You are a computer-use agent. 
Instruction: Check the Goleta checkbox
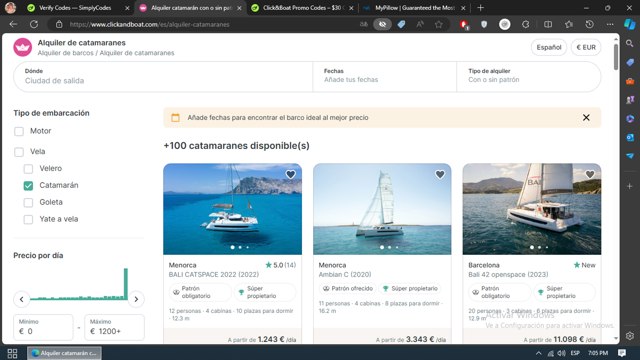tap(28, 202)
